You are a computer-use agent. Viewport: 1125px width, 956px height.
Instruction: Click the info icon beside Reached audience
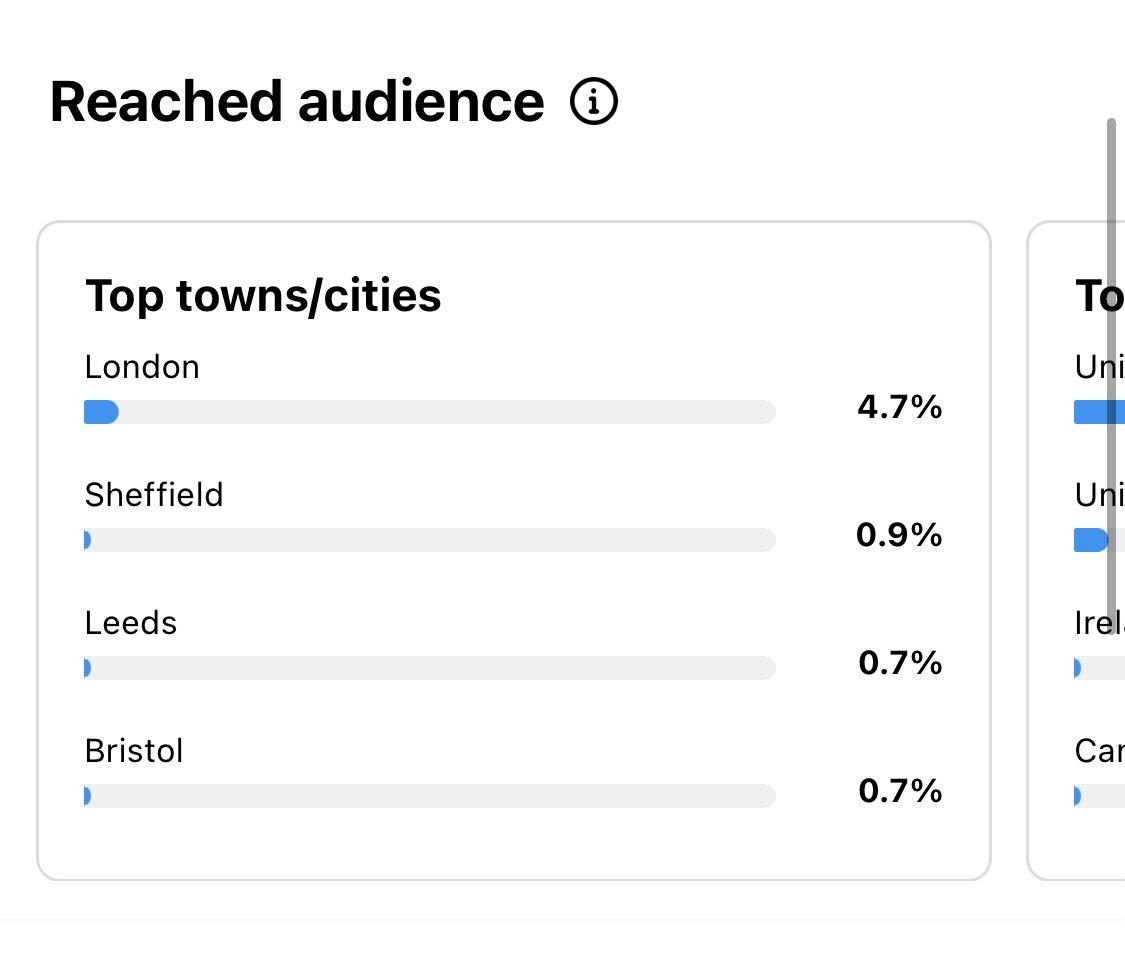click(594, 102)
